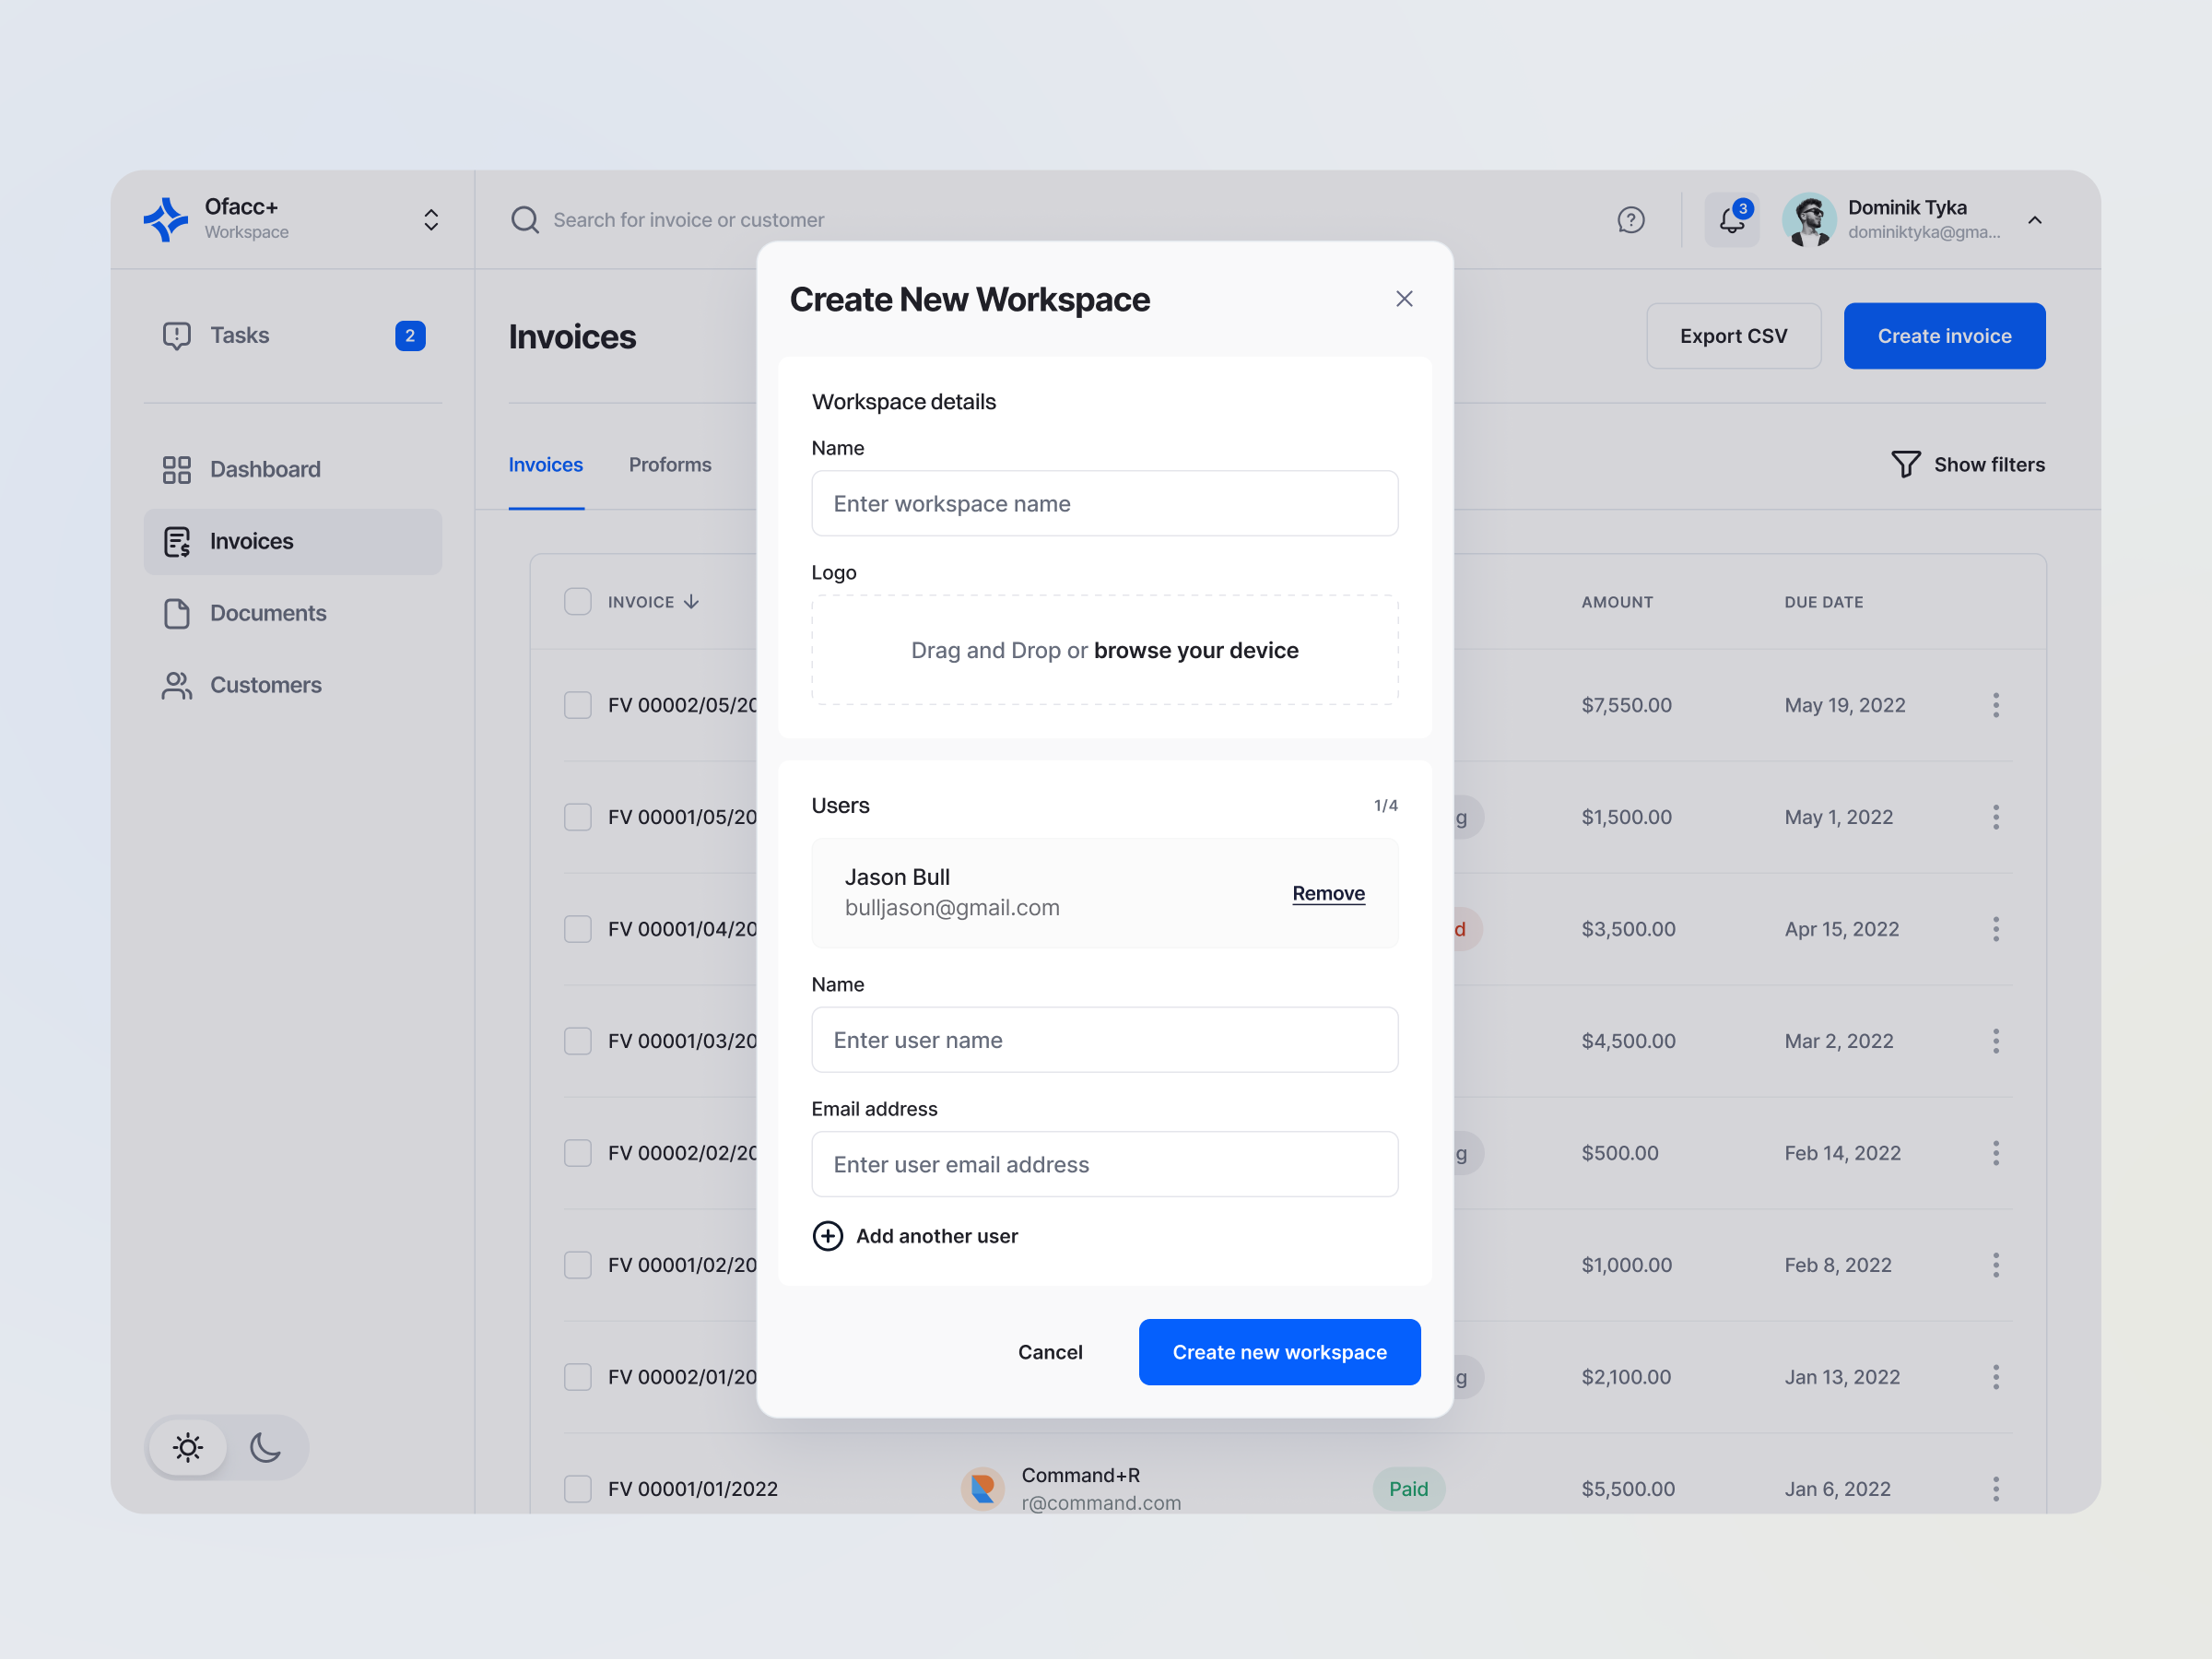This screenshot has width=2212, height=1660.
Task: Open the kebab menu on FV 00001/01/2022 row
Action: pyautogui.click(x=1996, y=1488)
